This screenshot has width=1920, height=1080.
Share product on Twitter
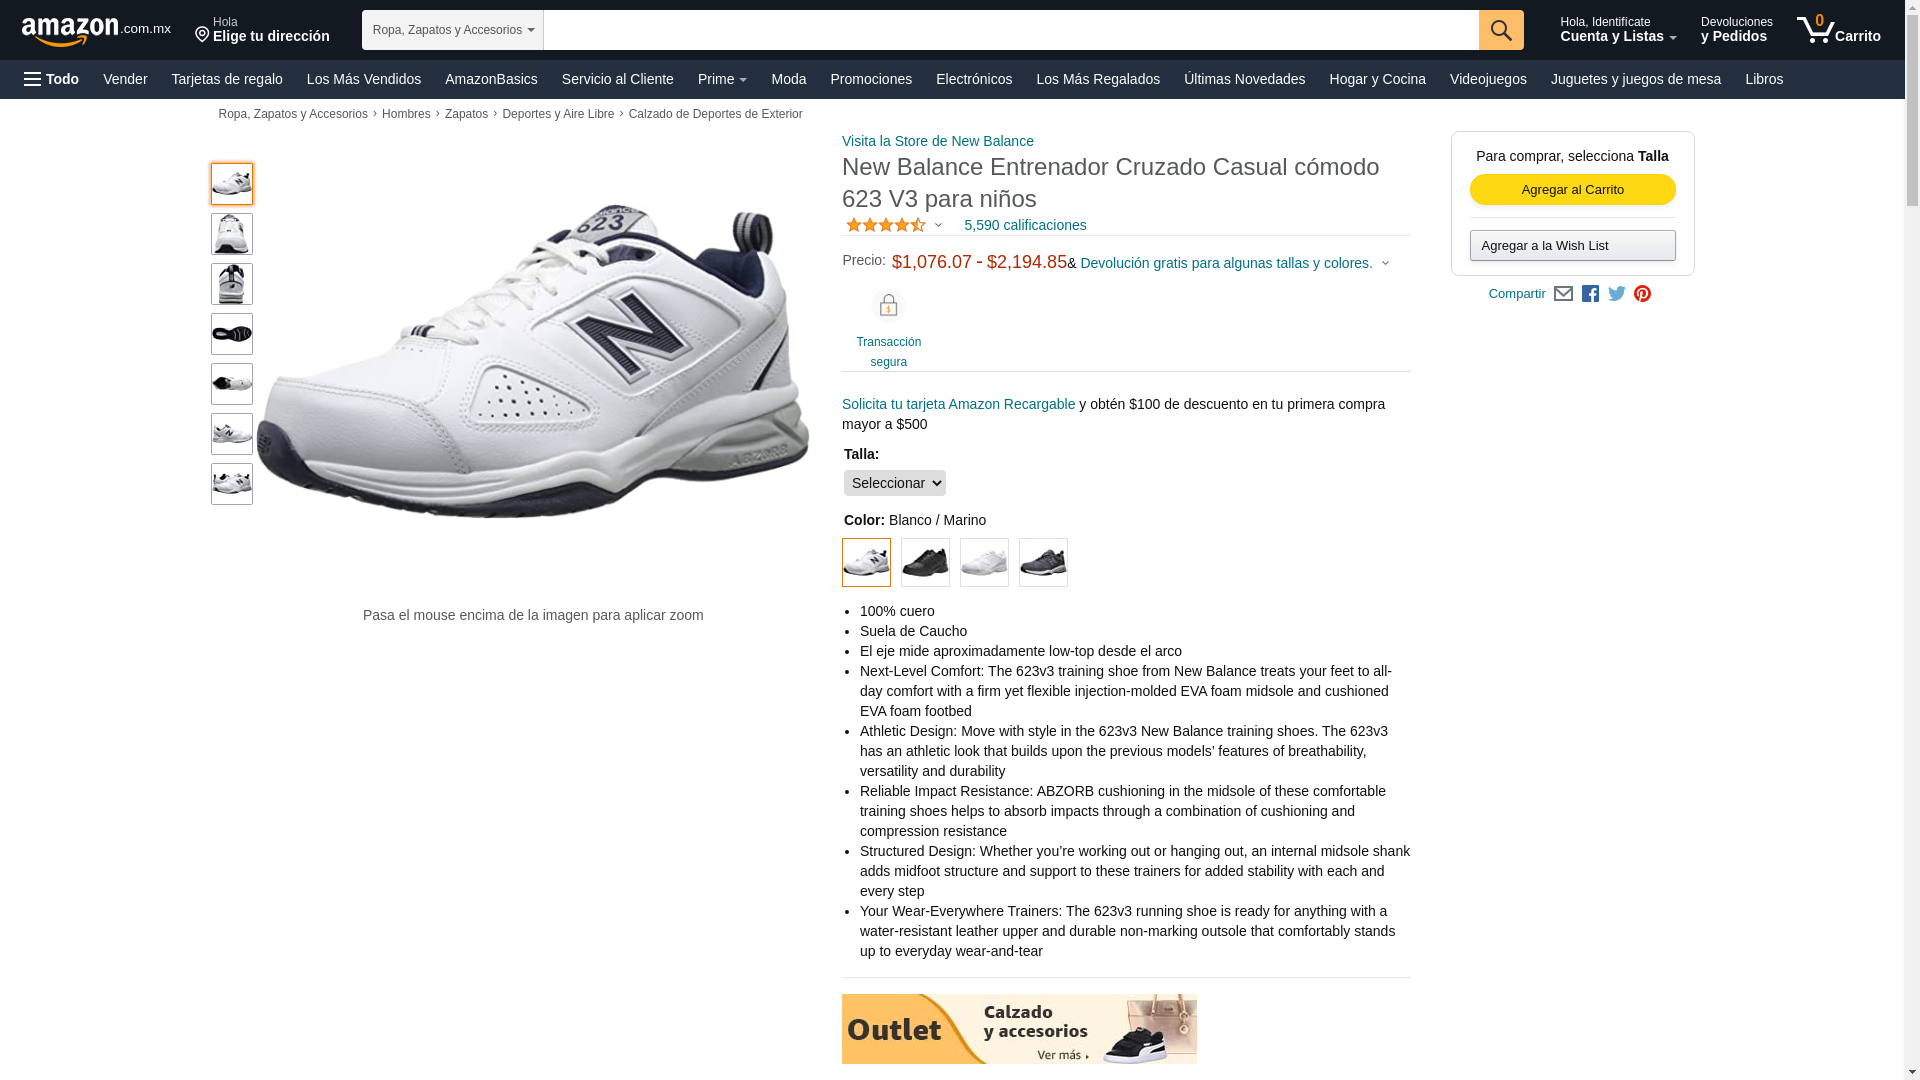pyautogui.click(x=1617, y=294)
